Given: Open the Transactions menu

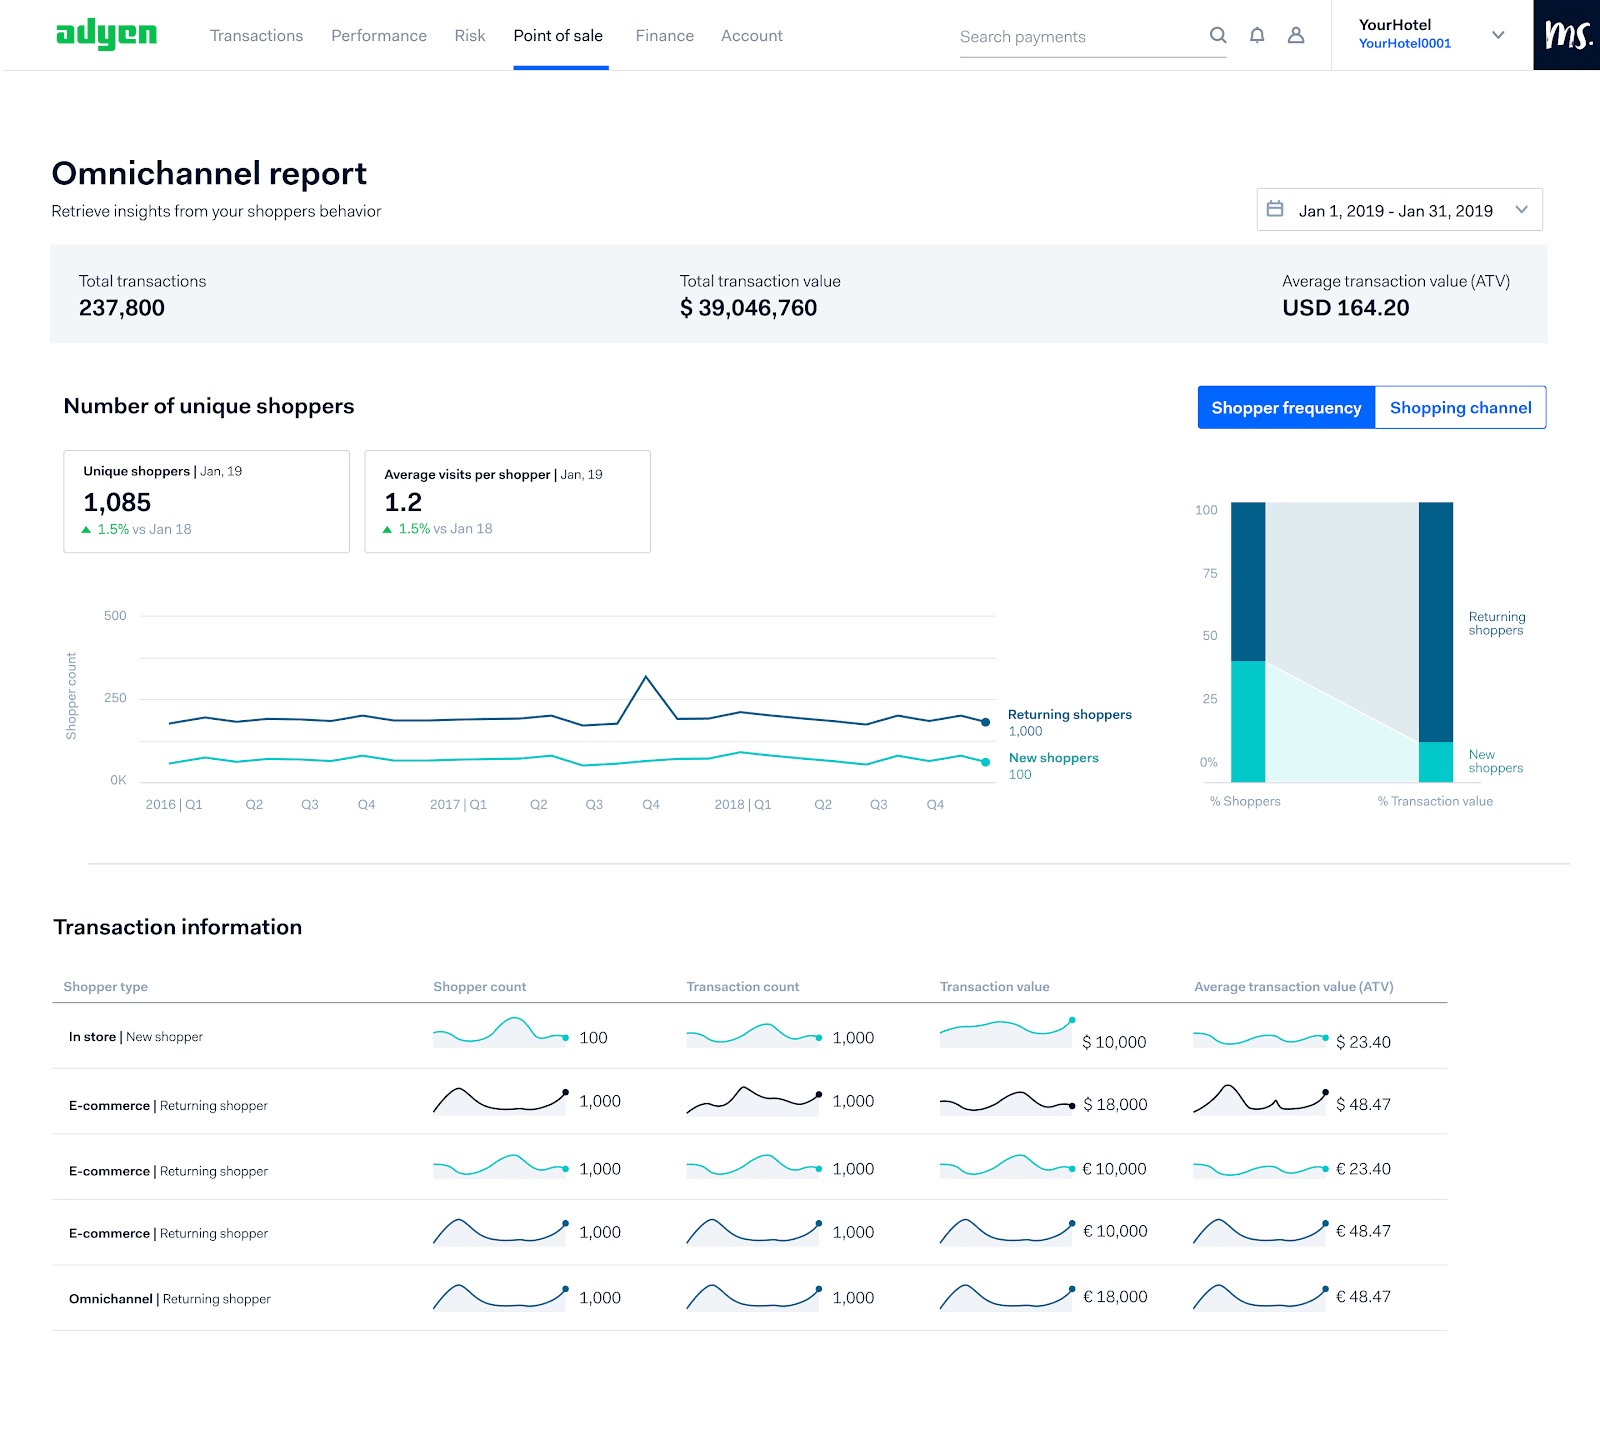Looking at the screenshot, I should point(256,36).
